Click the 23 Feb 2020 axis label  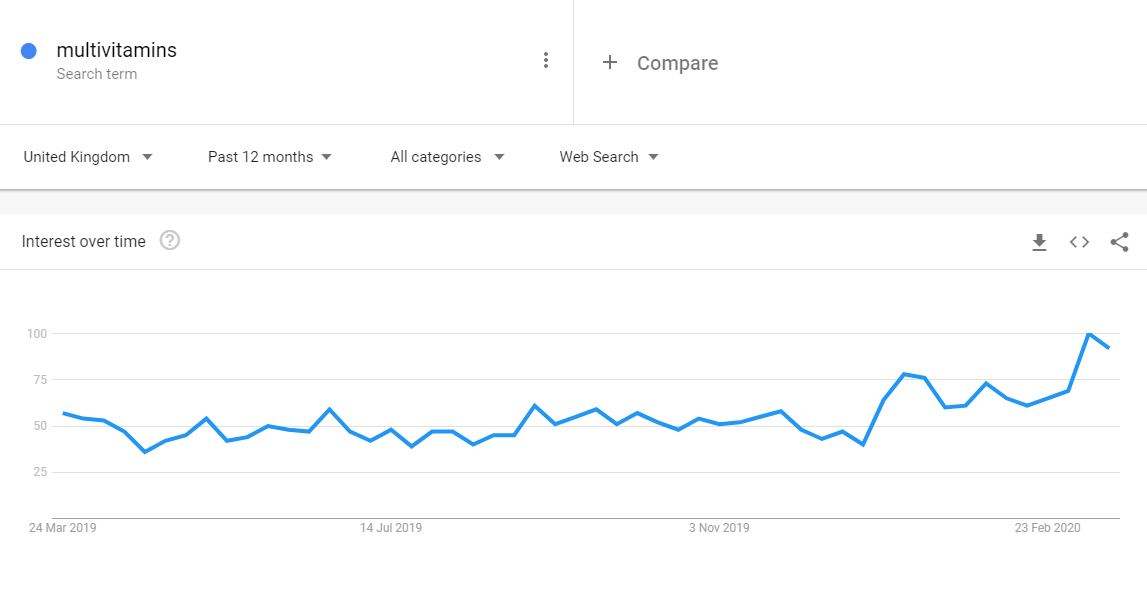tap(1048, 527)
